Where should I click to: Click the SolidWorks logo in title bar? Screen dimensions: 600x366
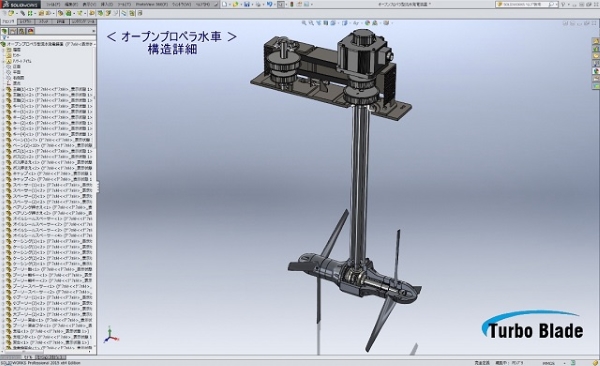pos(20,5)
